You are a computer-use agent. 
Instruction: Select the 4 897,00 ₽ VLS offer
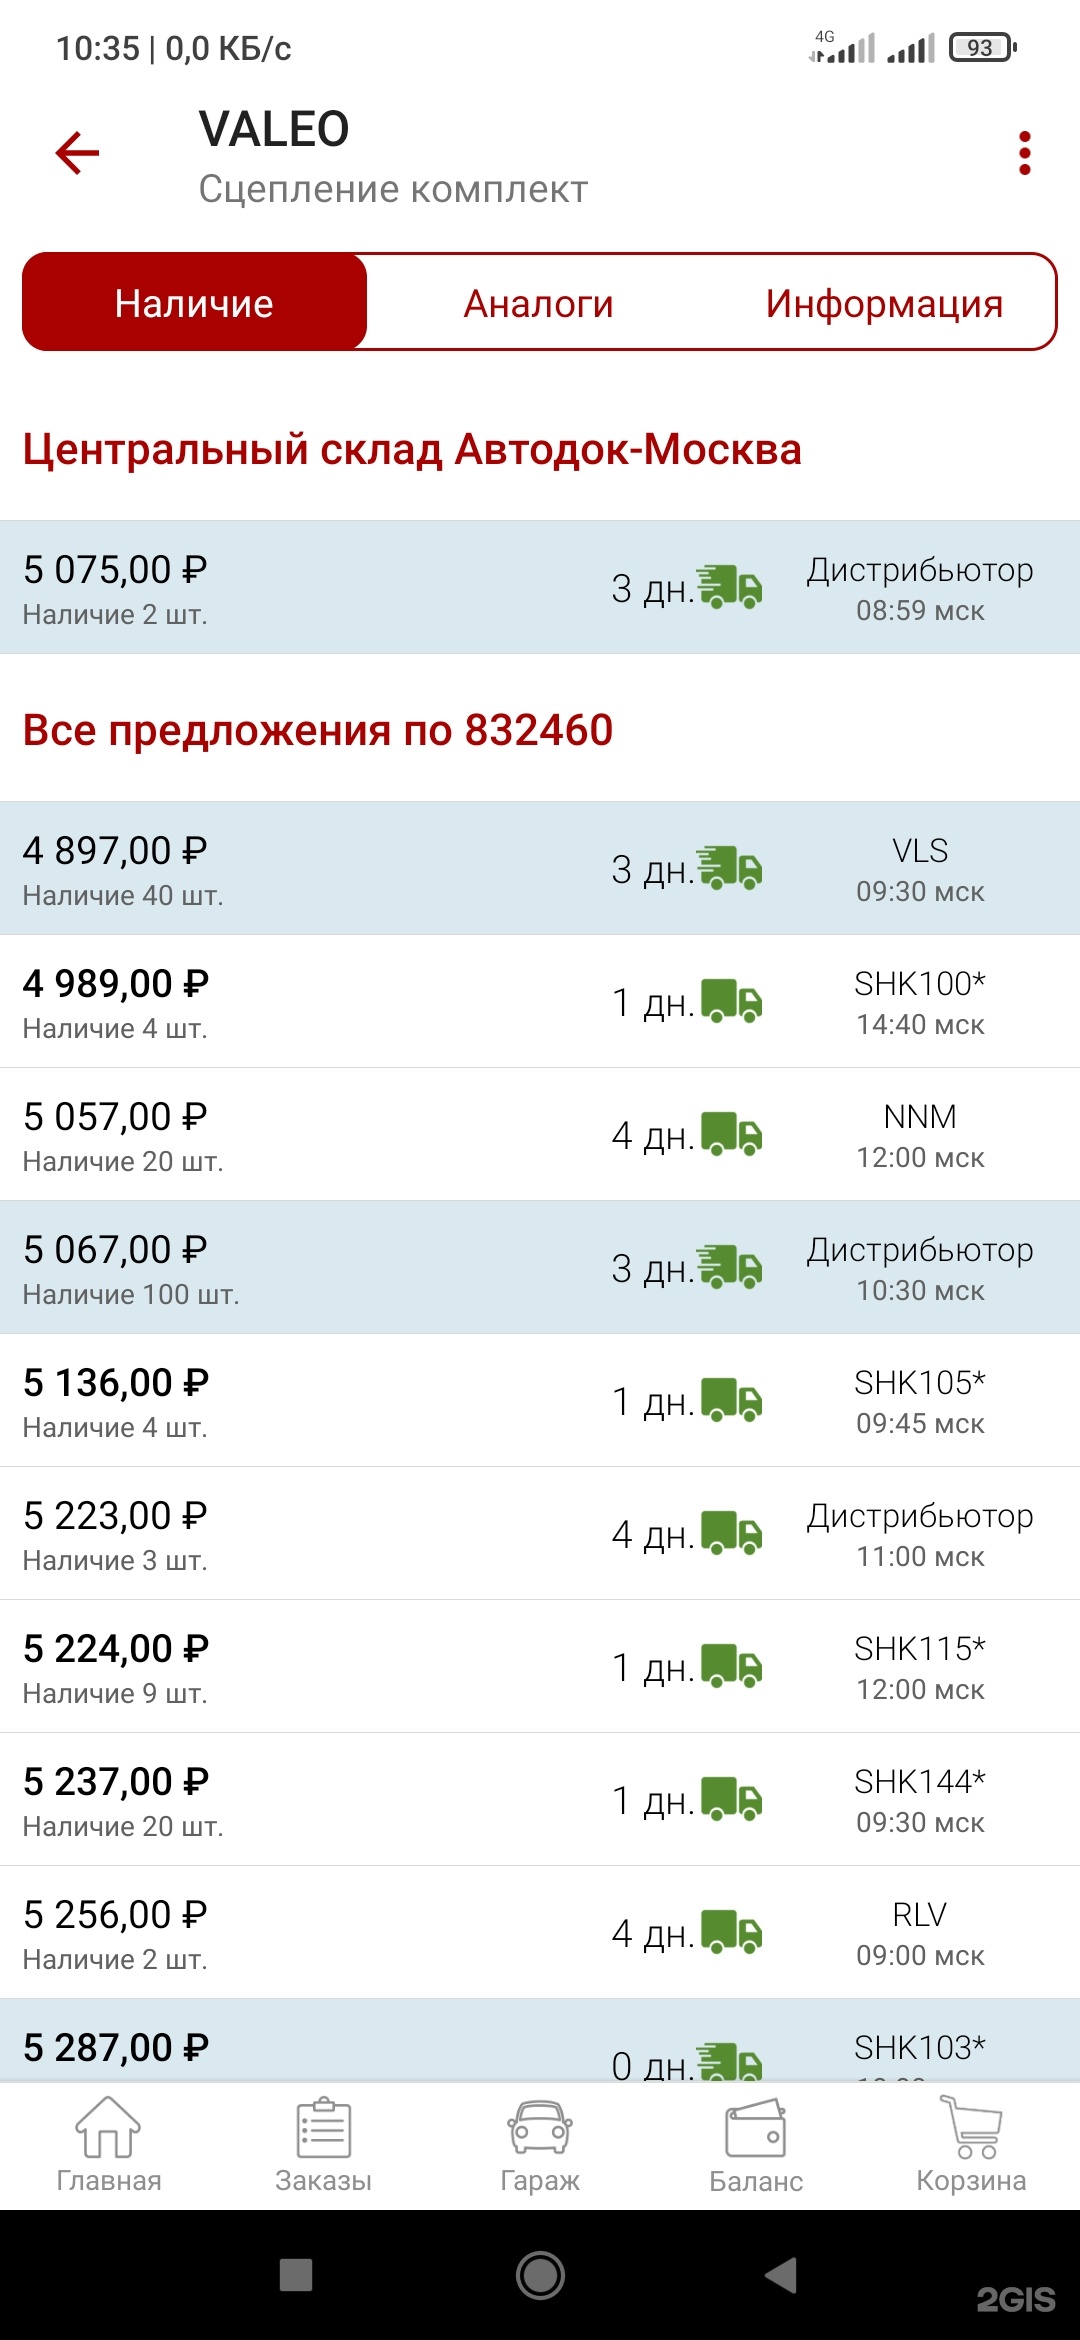pyautogui.click(x=300, y=868)
